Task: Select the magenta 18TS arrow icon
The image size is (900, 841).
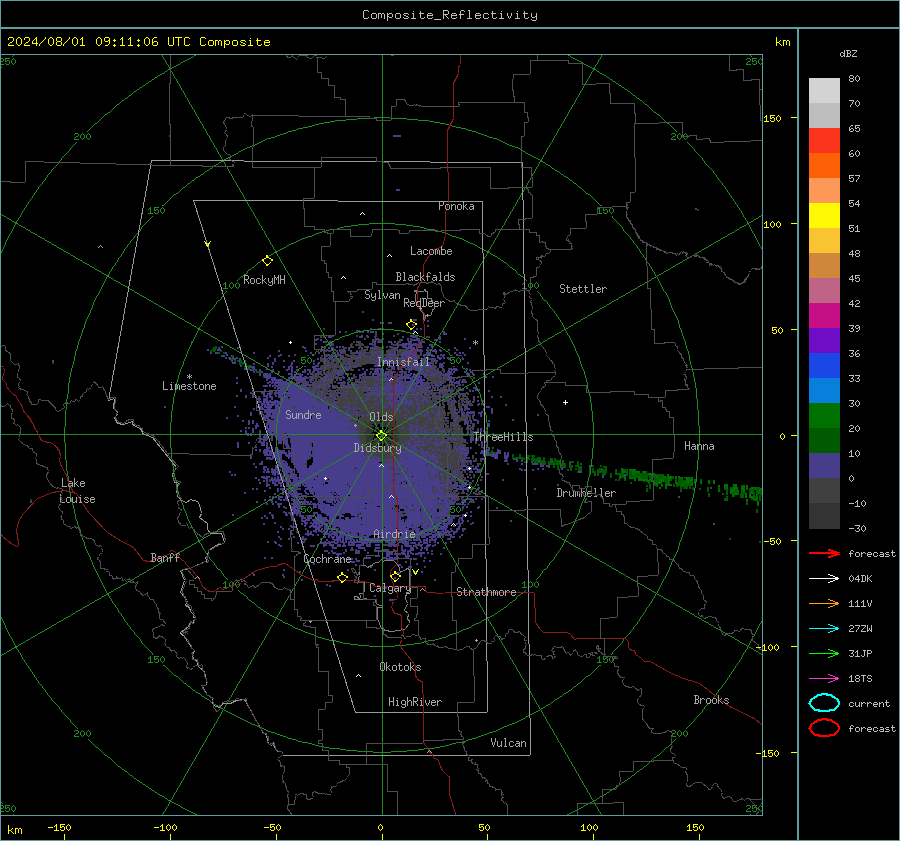Action: coord(824,679)
